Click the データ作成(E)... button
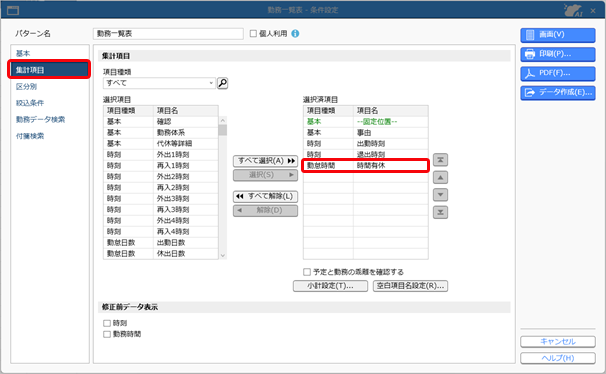 pos(558,93)
